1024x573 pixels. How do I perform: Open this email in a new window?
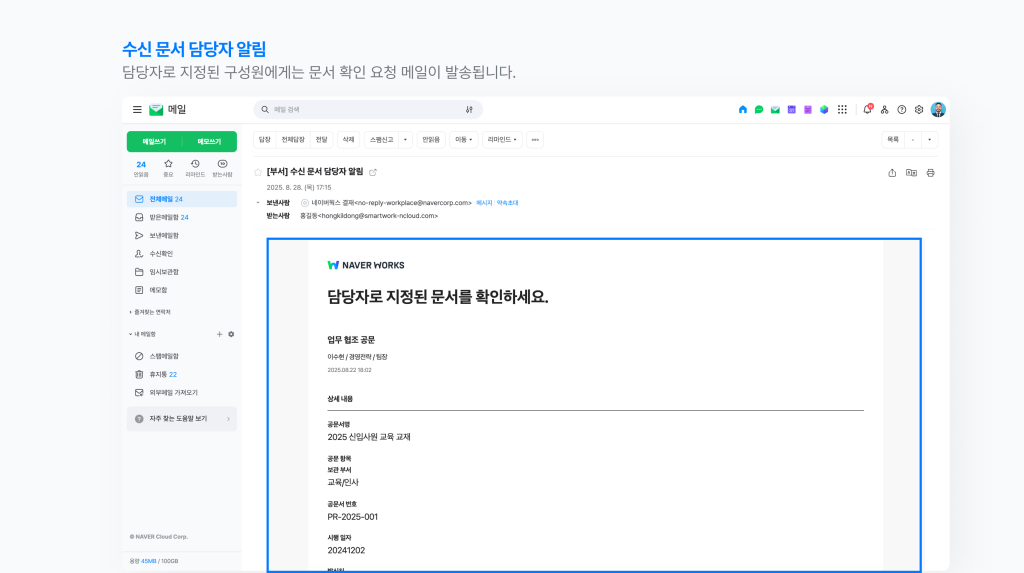point(373,172)
